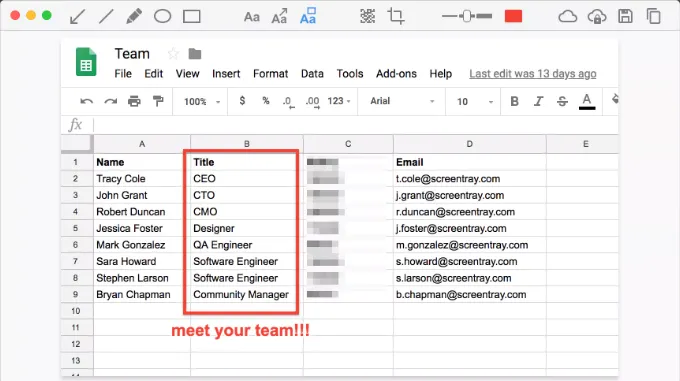Open the Help menu
This screenshot has width=680, height=381.
tap(441, 74)
